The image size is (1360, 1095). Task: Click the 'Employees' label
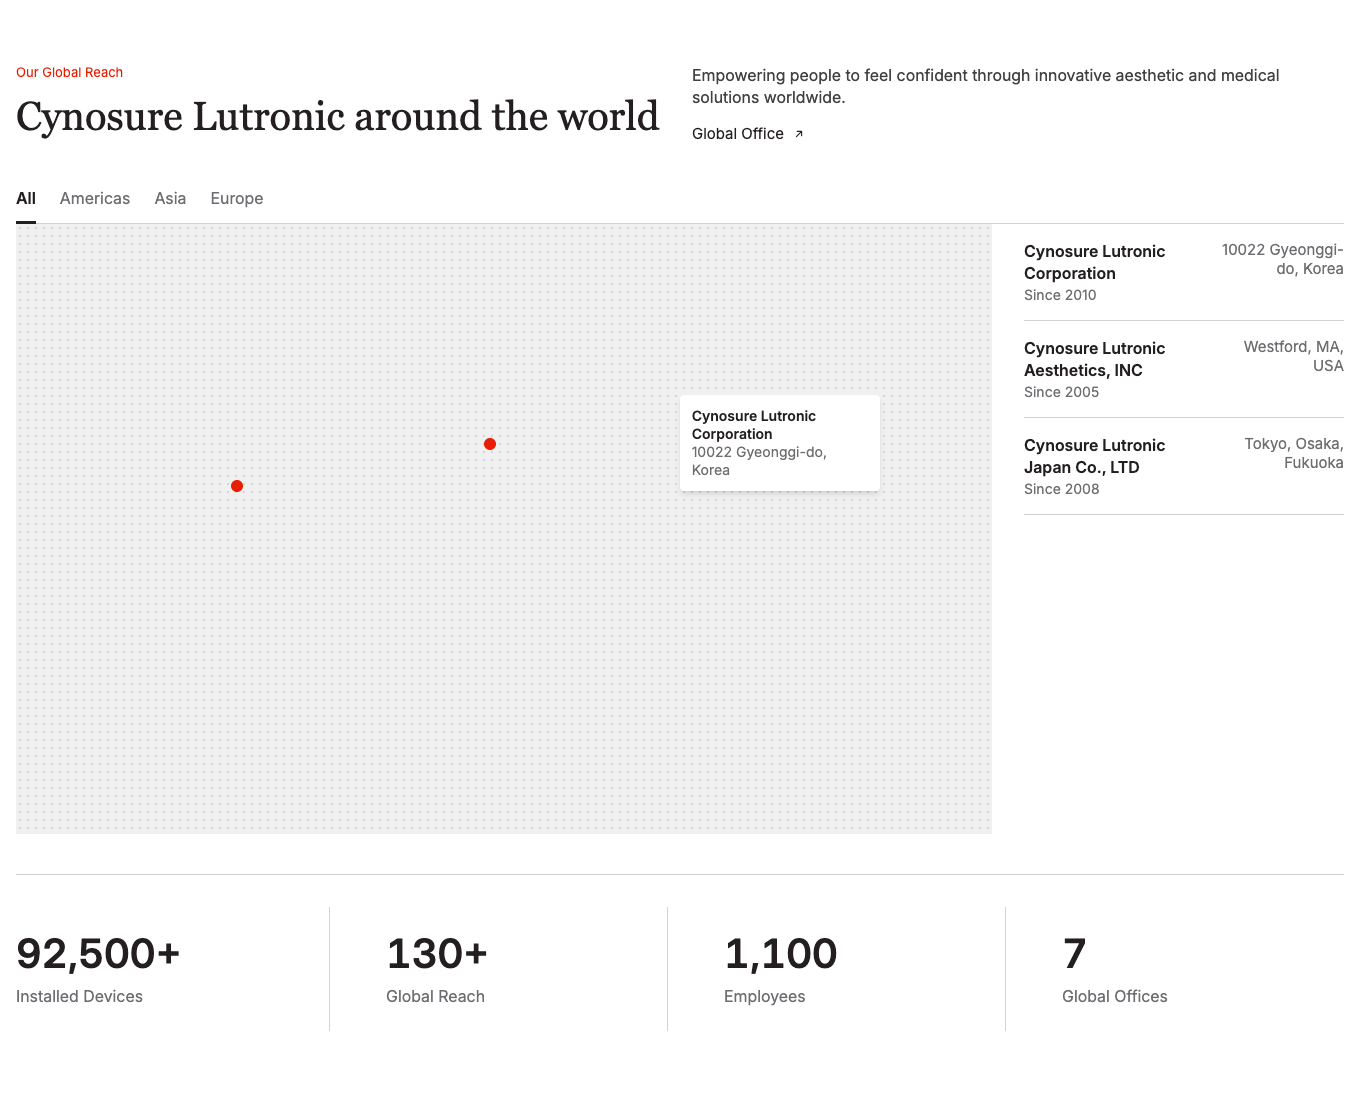click(x=764, y=996)
